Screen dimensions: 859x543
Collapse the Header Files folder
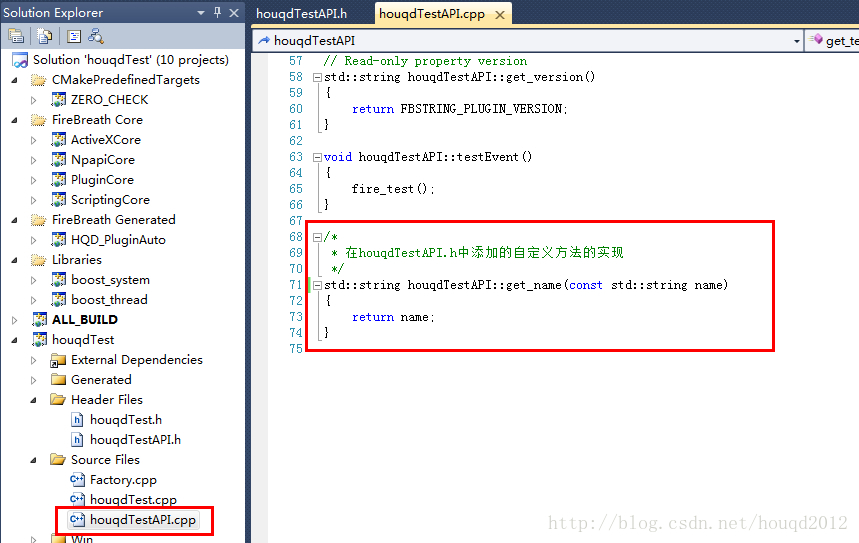pos(33,400)
